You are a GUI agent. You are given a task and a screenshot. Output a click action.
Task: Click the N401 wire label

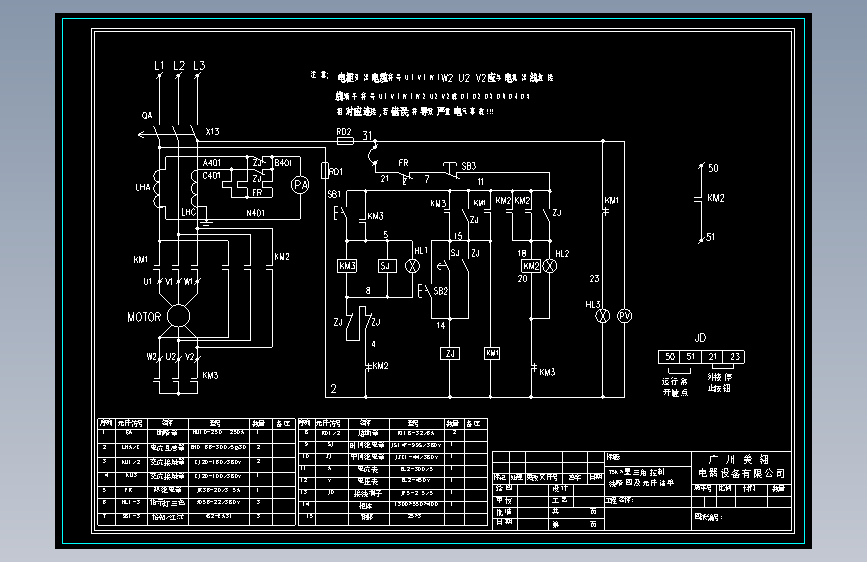(x=255, y=213)
